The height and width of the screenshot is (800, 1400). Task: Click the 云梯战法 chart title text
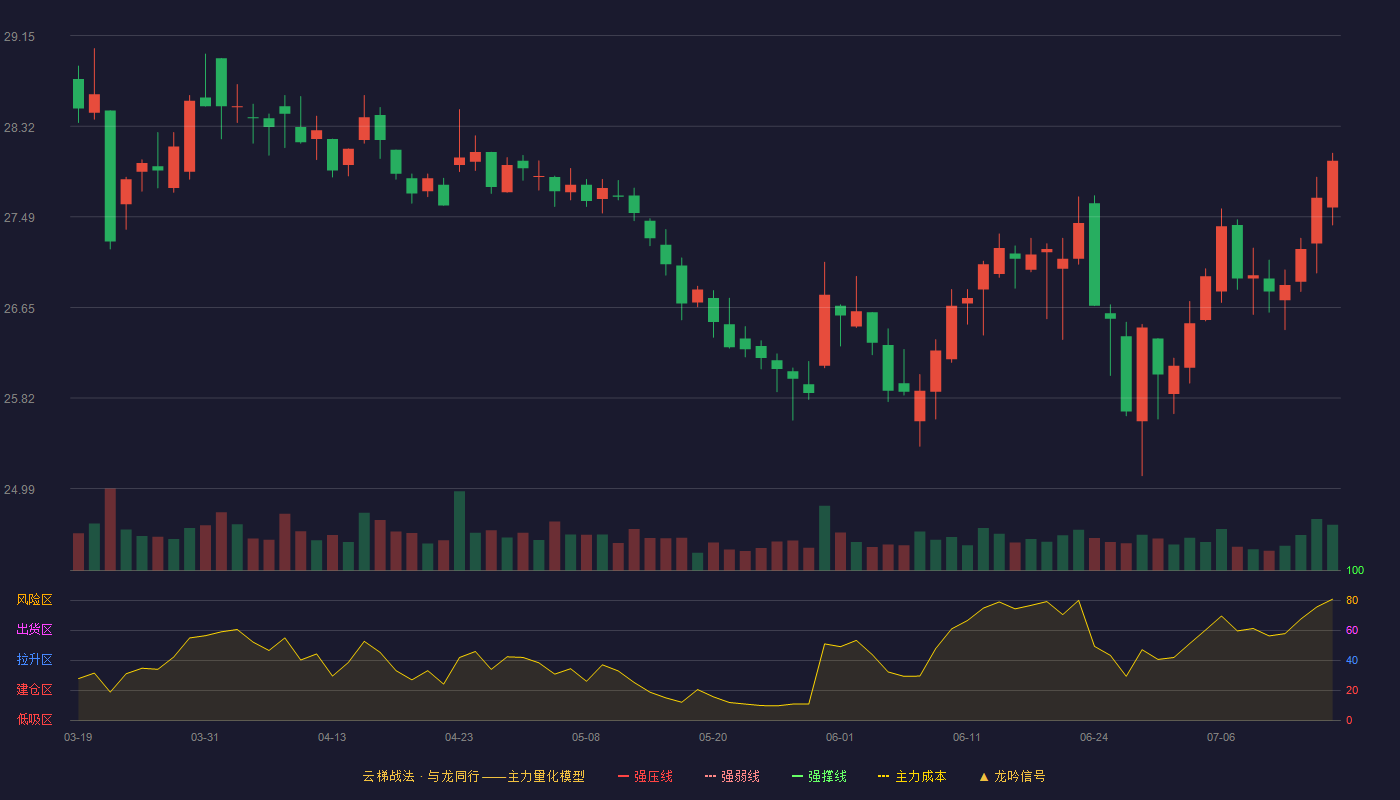pyautogui.click(x=388, y=776)
